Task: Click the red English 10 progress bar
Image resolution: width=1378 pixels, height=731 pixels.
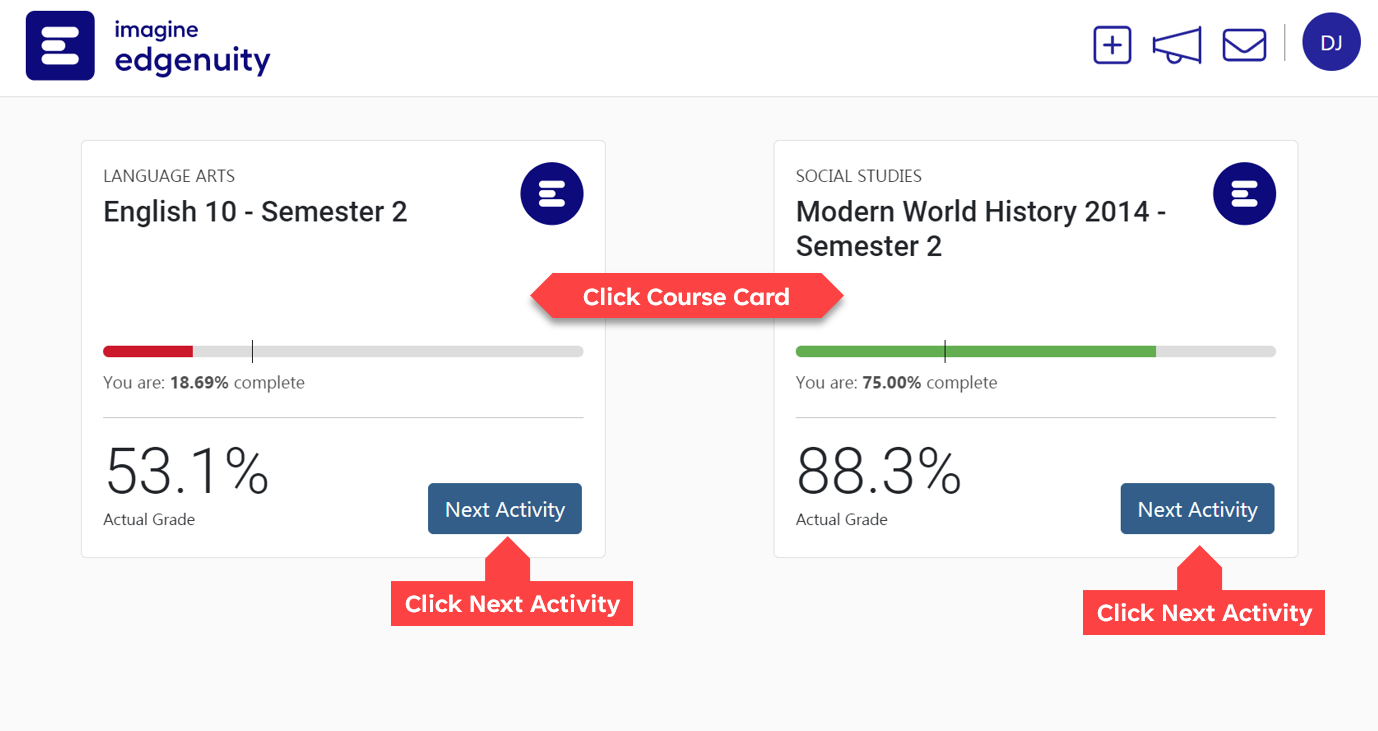Action: tap(343, 351)
